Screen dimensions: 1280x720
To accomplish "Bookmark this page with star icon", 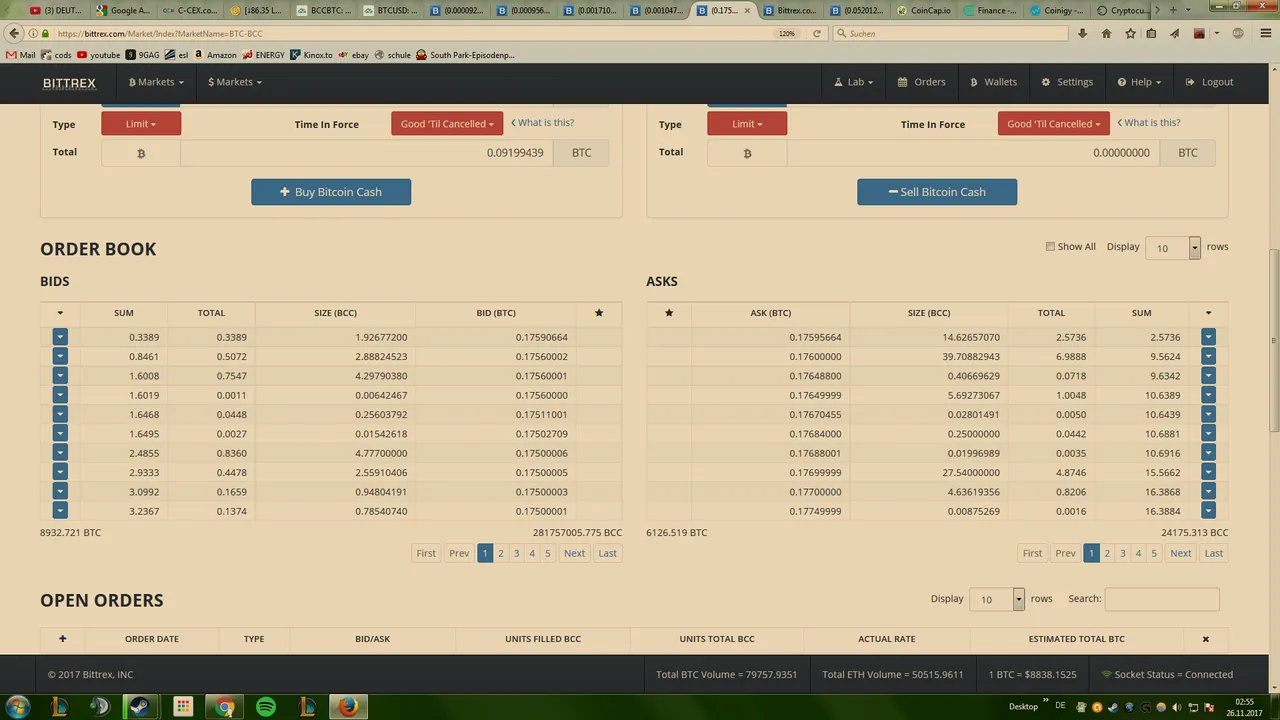I will tap(1130, 33).
